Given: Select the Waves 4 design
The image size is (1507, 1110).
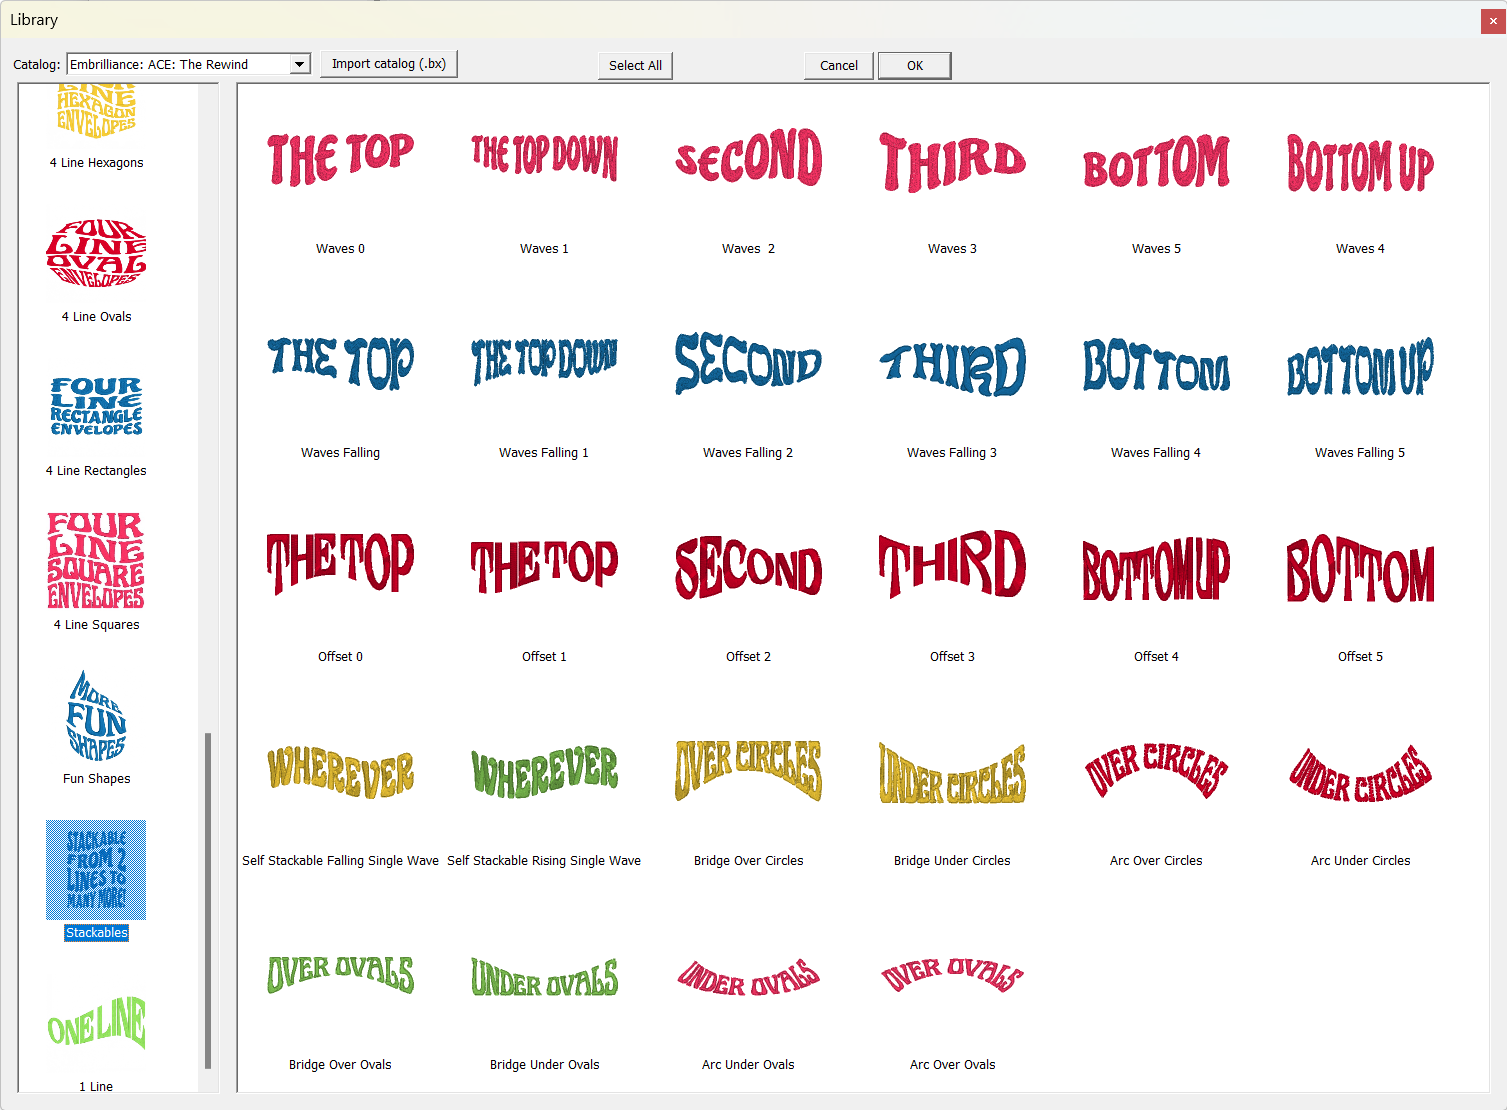Looking at the screenshot, I should point(1360,162).
